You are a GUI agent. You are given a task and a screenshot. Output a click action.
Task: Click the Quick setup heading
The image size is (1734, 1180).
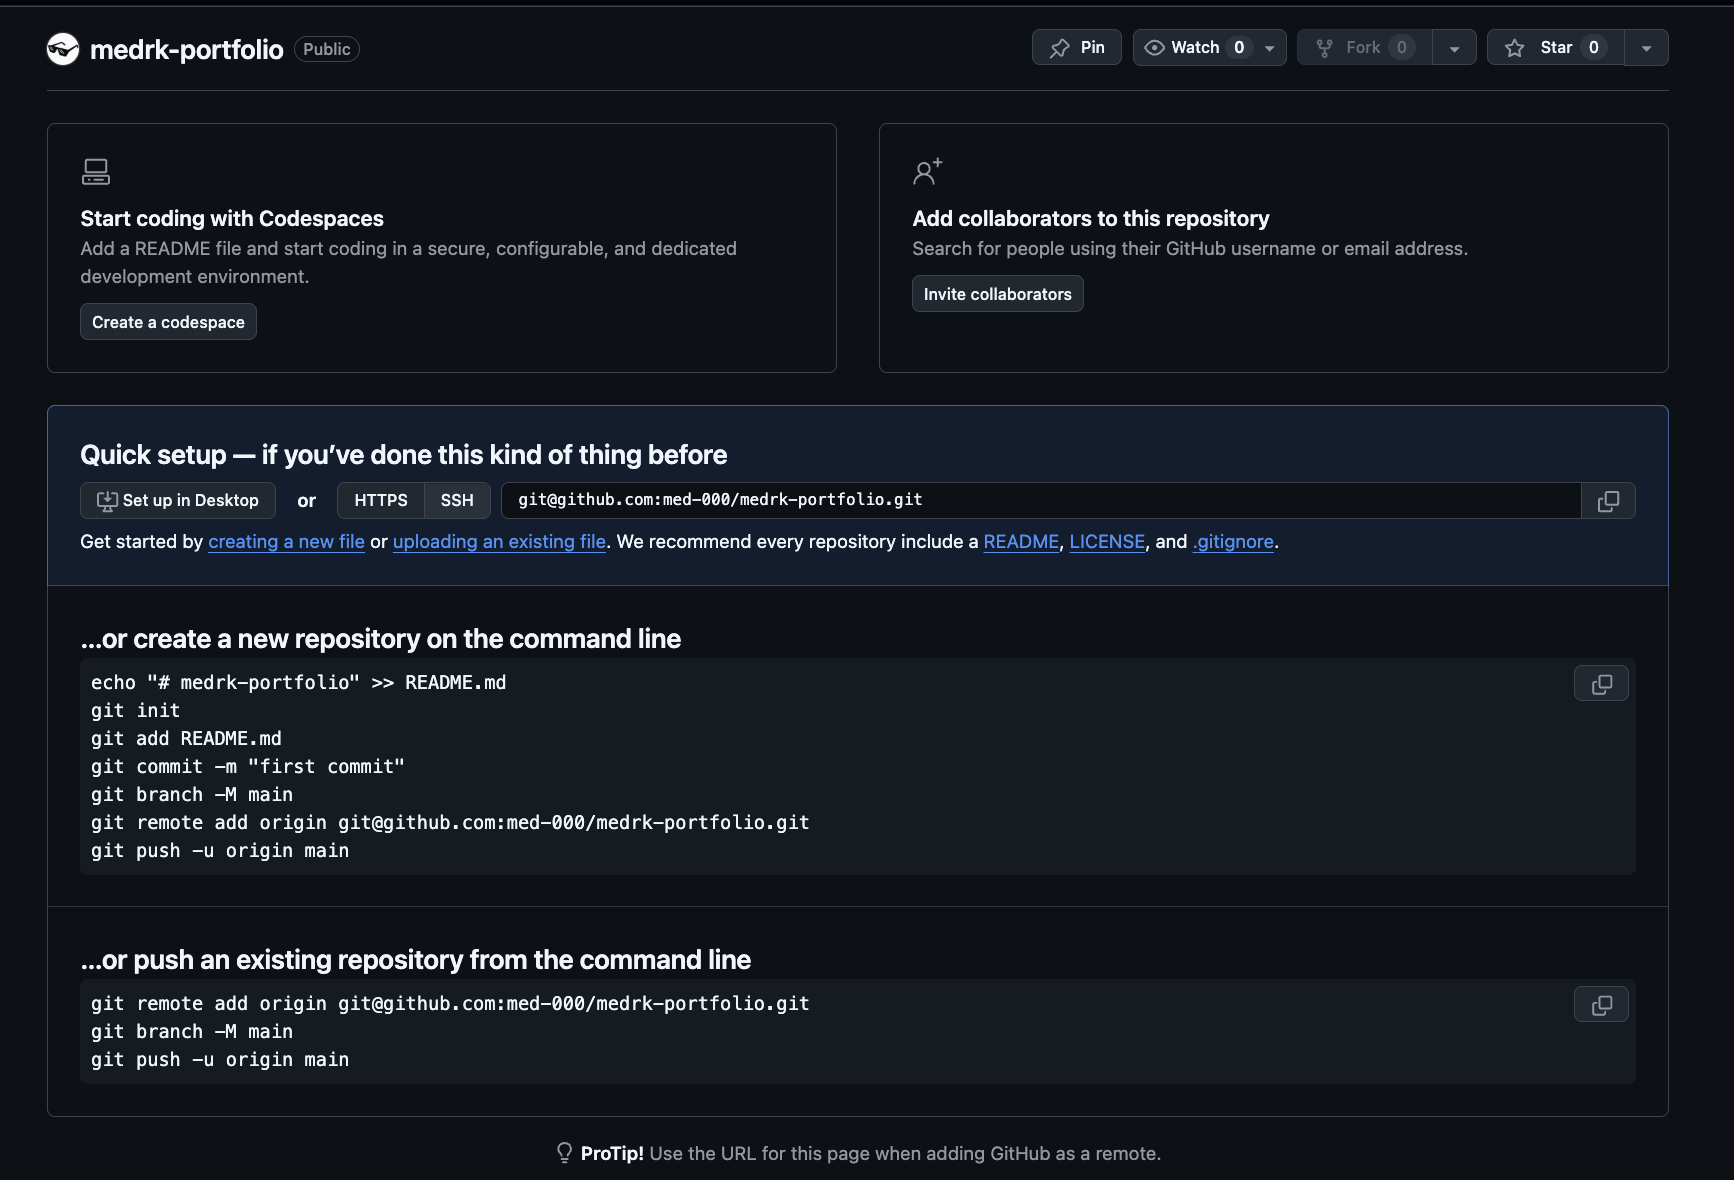[404, 455]
